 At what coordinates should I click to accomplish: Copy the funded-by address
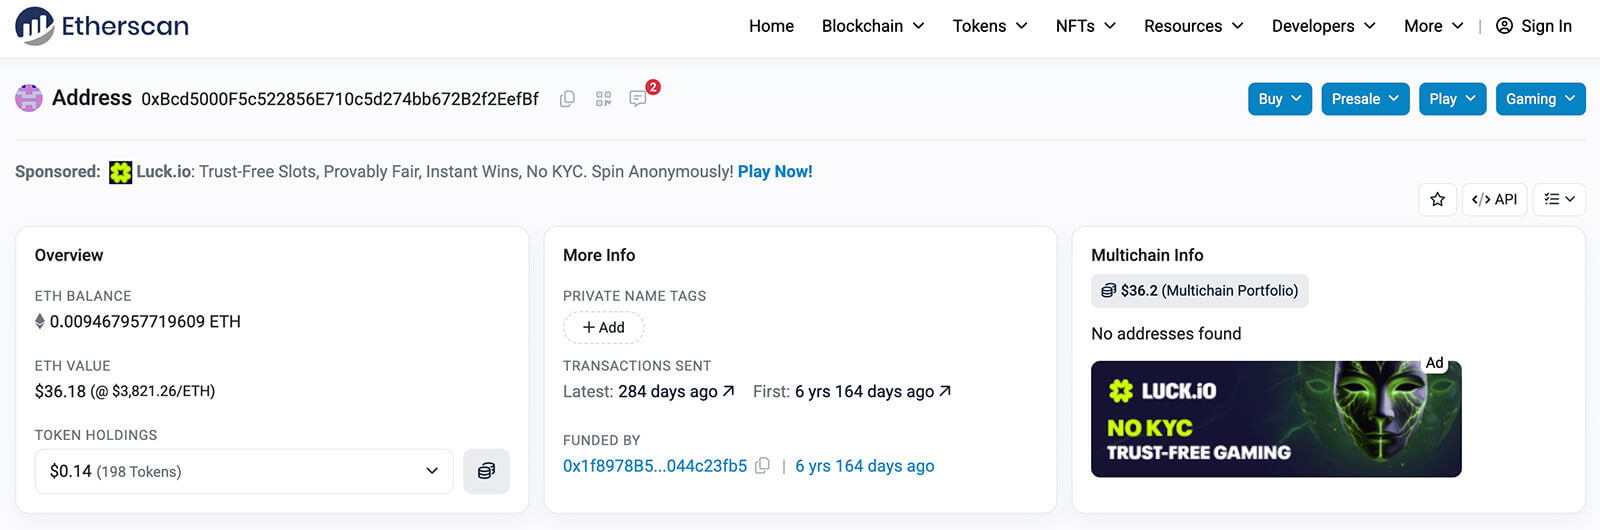pyautogui.click(x=762, y=466)
